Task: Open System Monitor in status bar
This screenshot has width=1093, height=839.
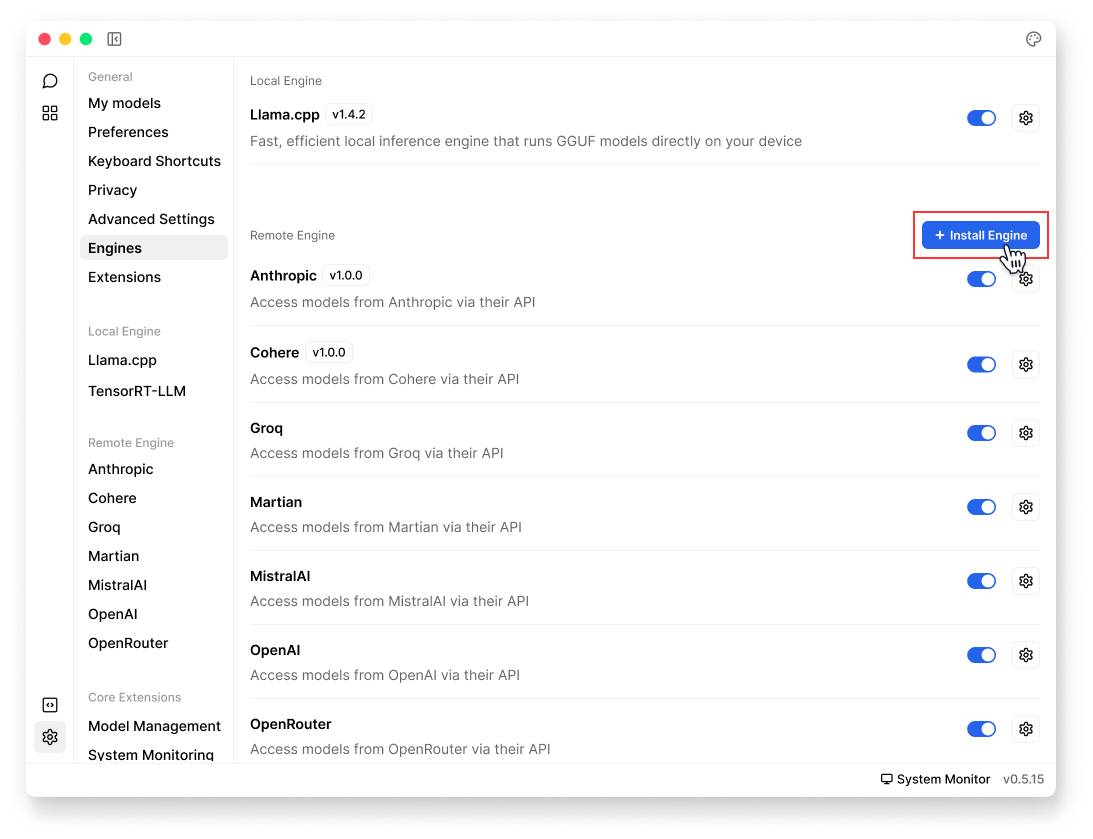Action: [935, 779]
